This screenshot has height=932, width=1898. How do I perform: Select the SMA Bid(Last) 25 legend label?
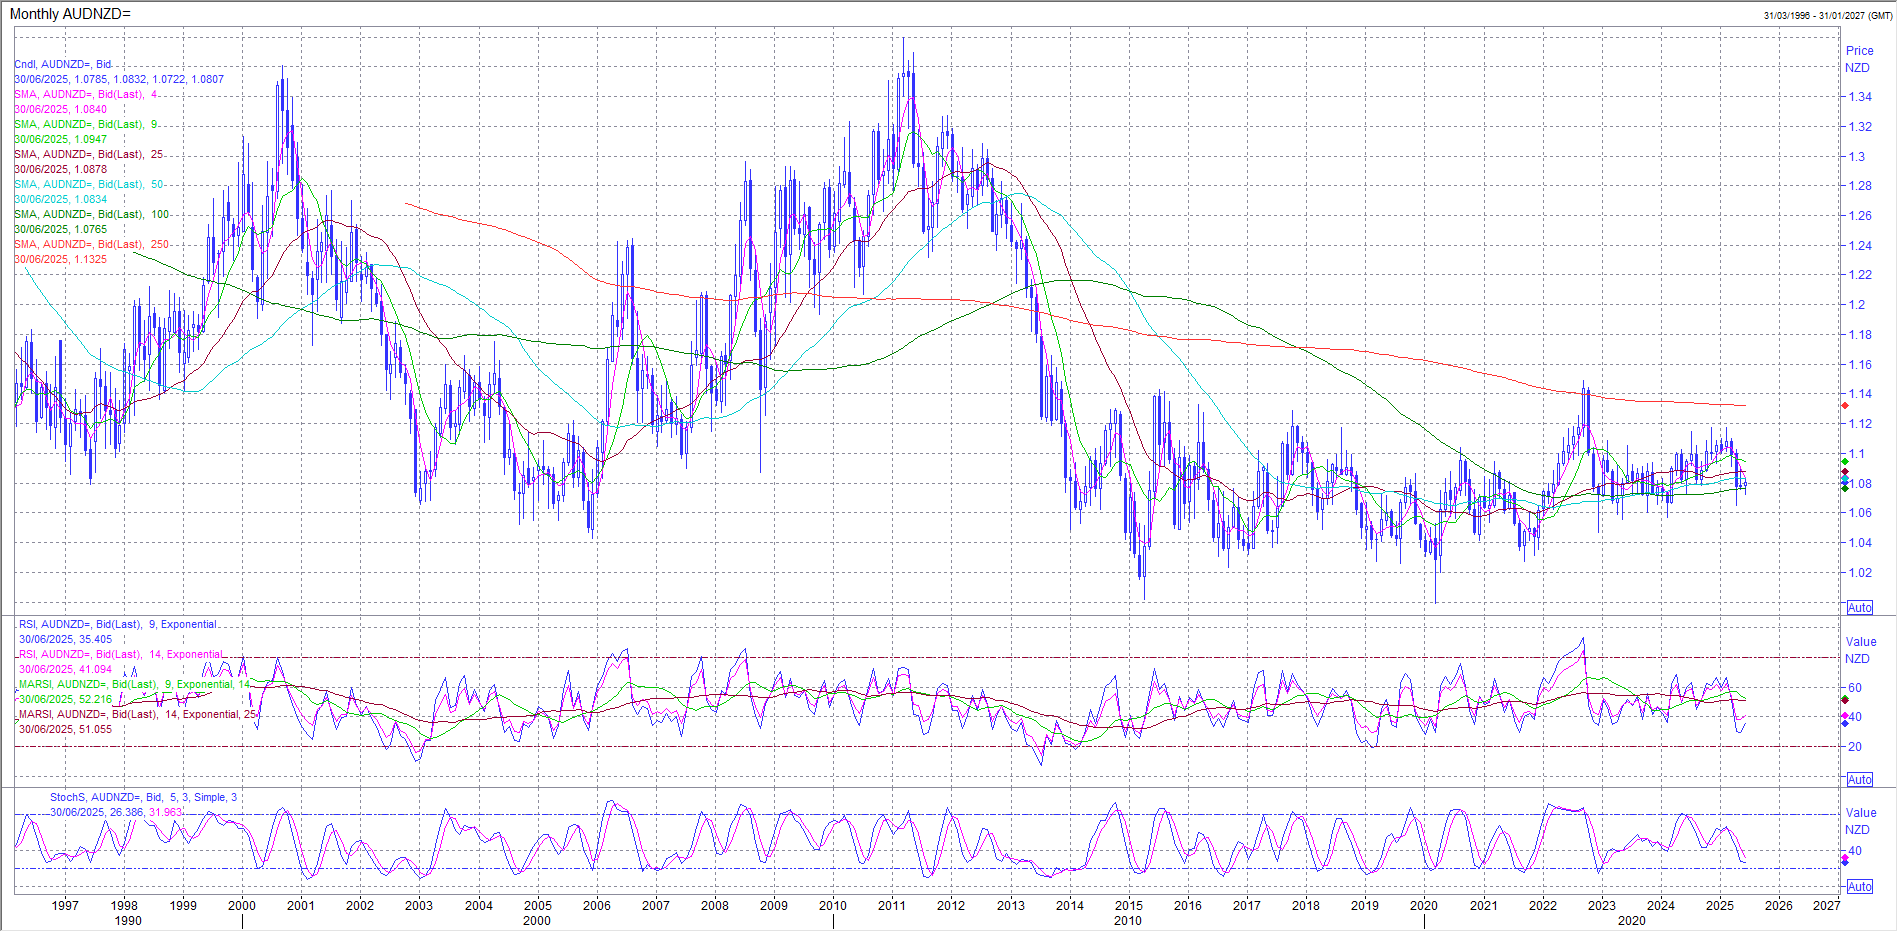[89, 154]
